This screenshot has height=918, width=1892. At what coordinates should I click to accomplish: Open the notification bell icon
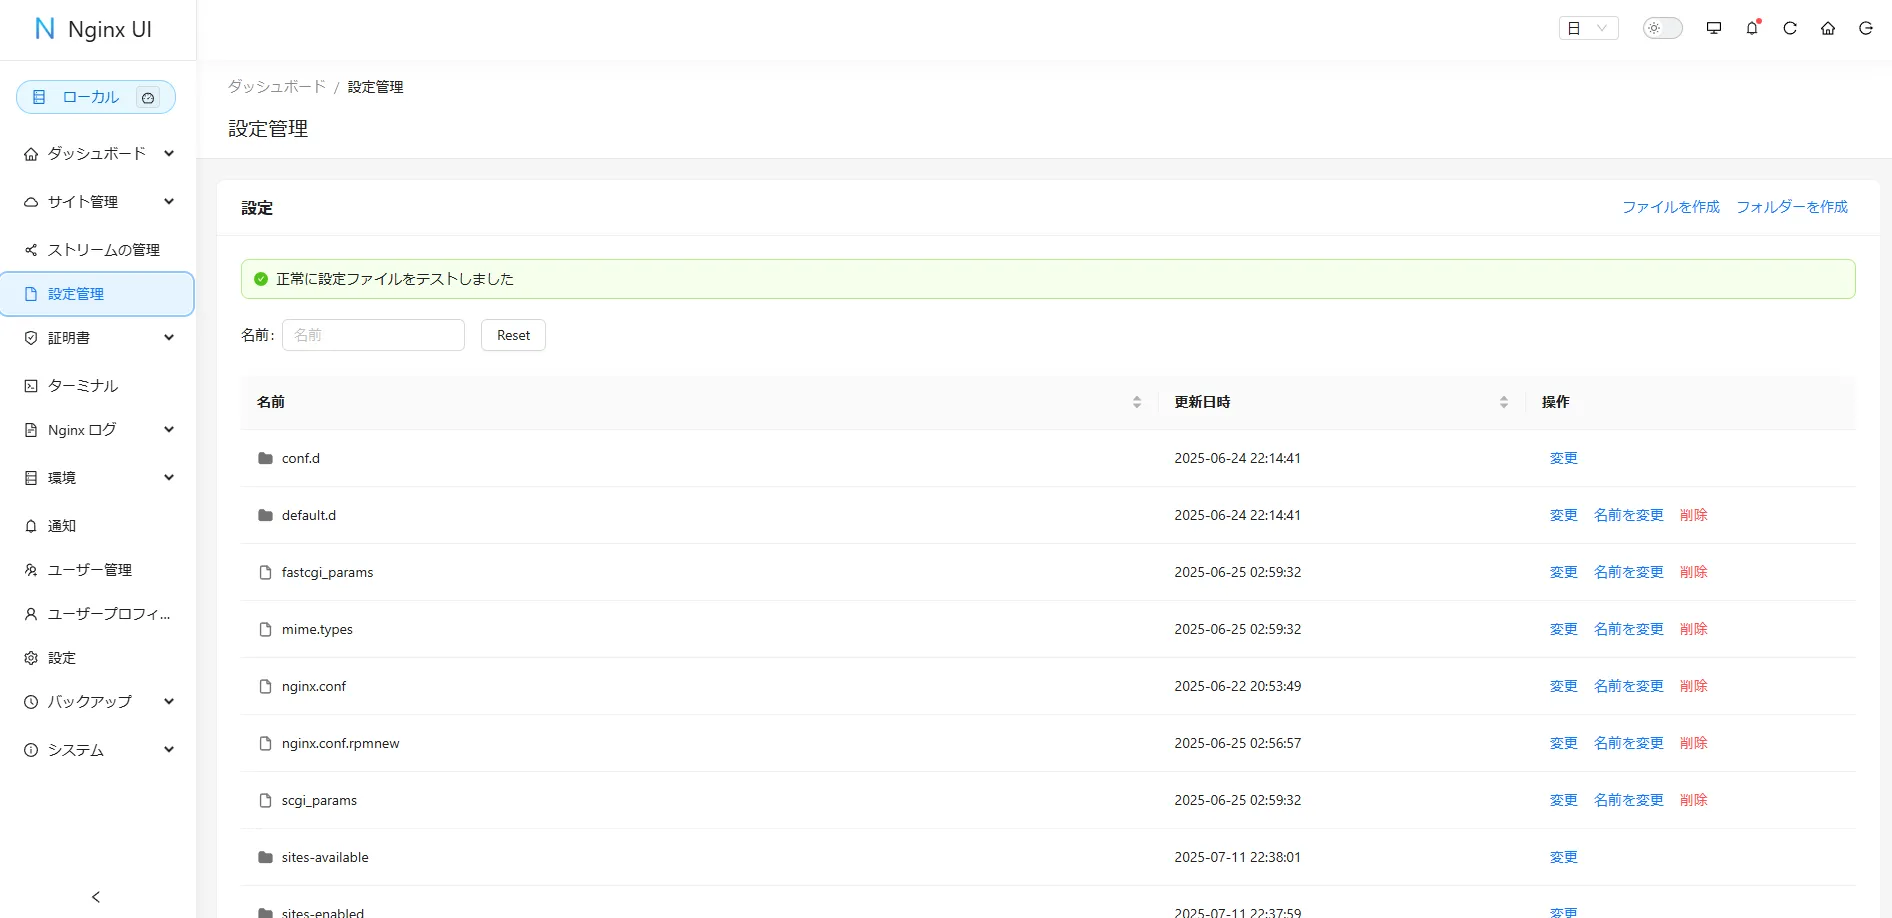coord(1752,28)
